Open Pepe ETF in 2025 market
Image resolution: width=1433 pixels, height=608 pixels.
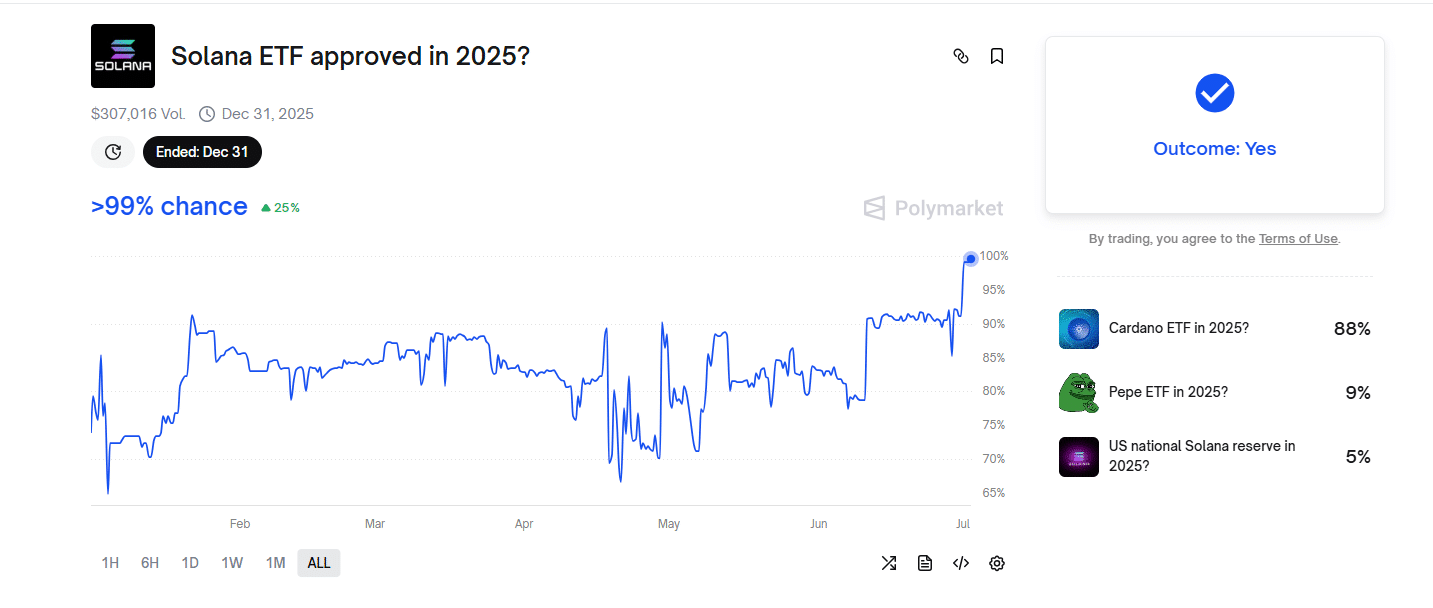(1215, 393)
